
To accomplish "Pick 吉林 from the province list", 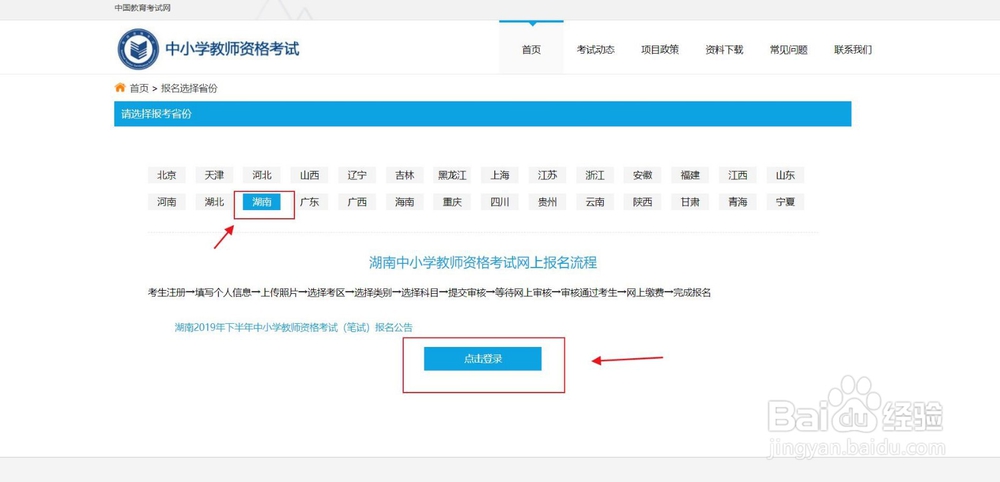I will coord(405,175).
